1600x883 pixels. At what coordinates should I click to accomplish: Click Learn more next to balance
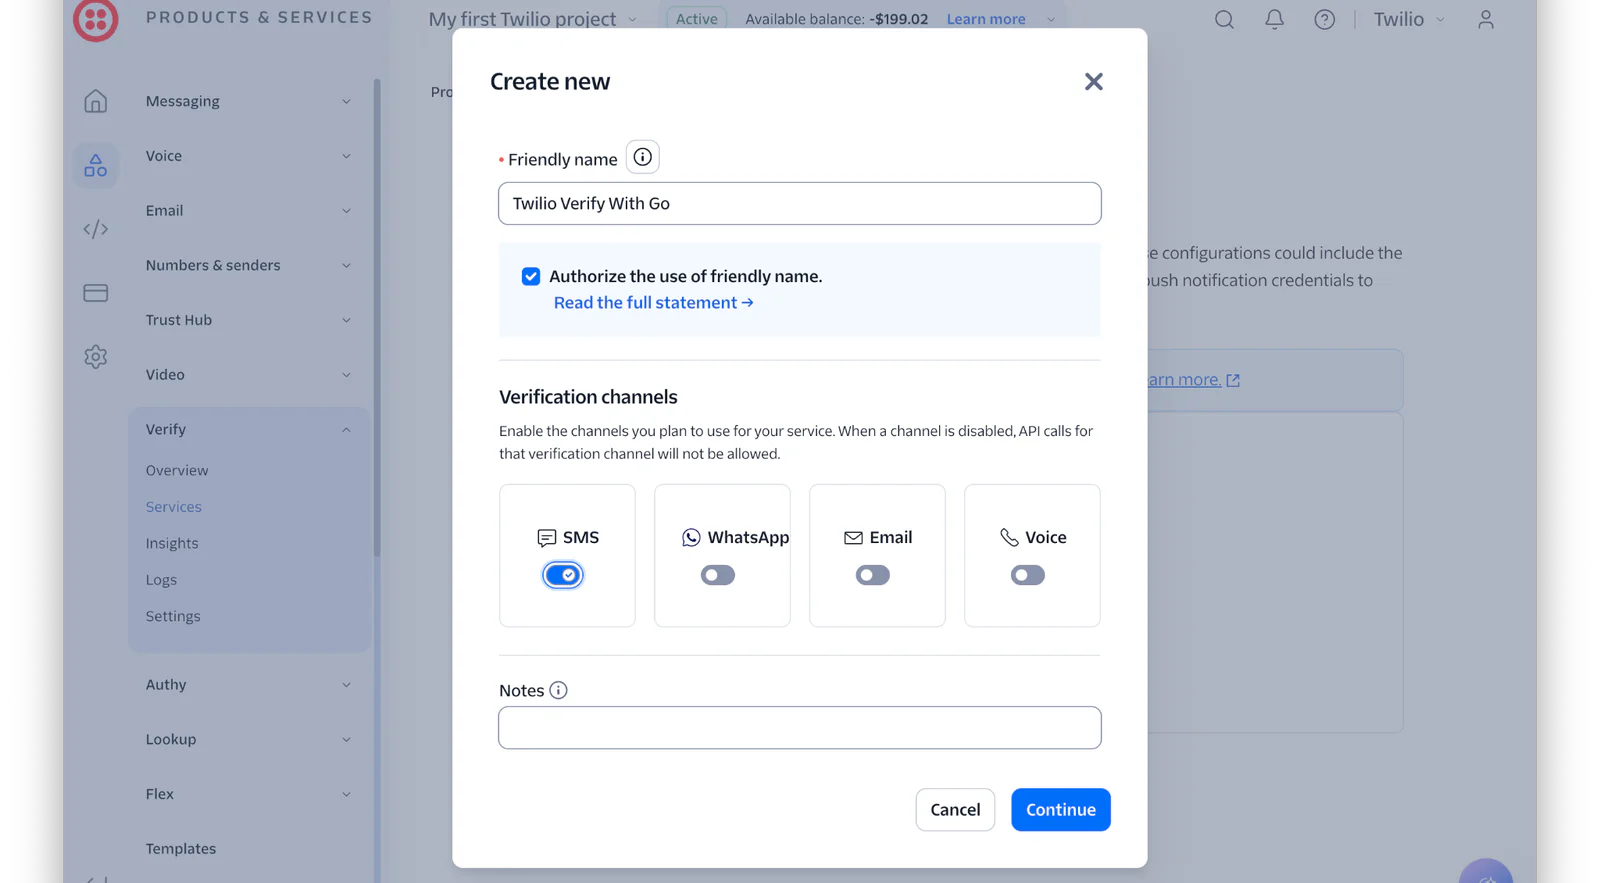986,19
